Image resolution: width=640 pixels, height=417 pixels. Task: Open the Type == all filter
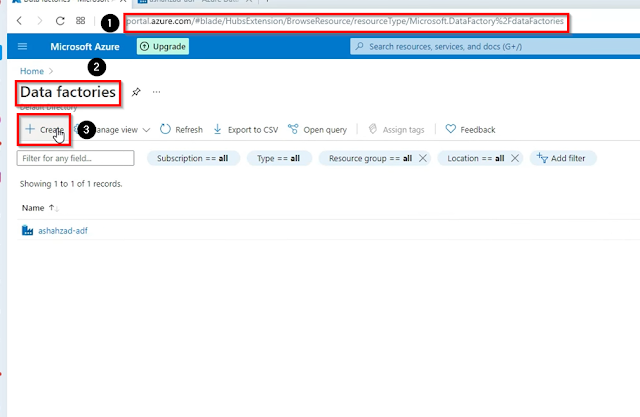coord(279,158)
